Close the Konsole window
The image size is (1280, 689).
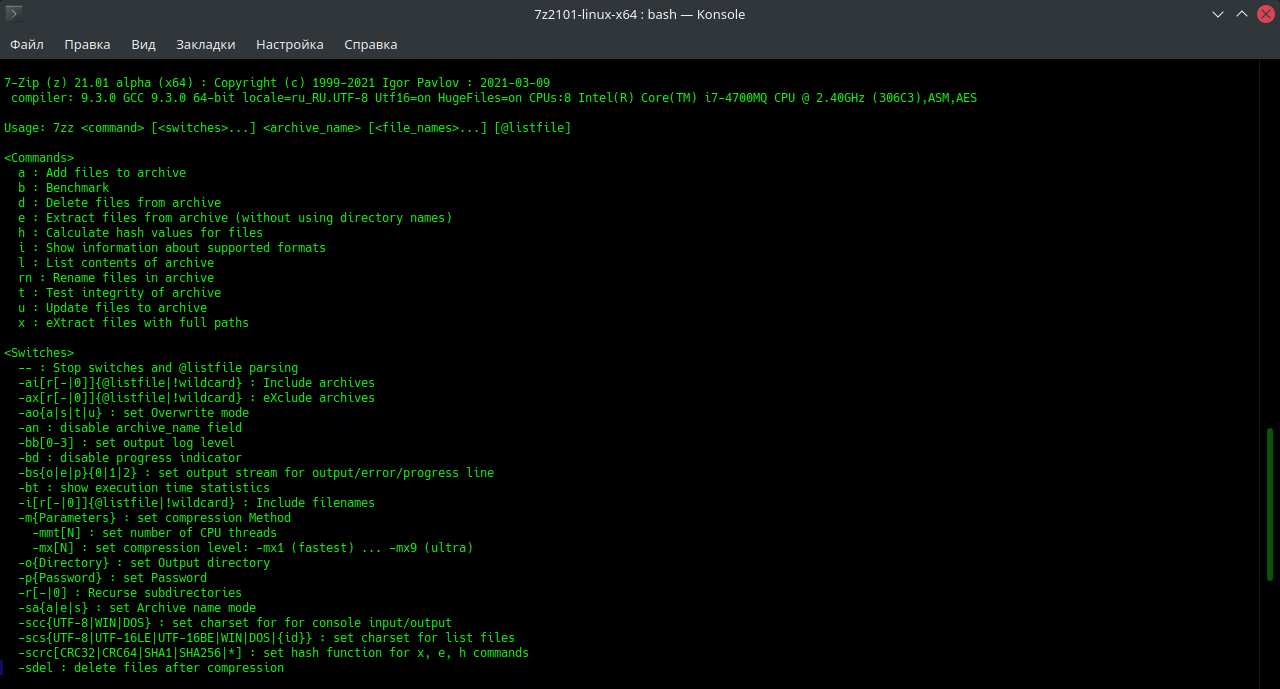tap(1264, 14)
